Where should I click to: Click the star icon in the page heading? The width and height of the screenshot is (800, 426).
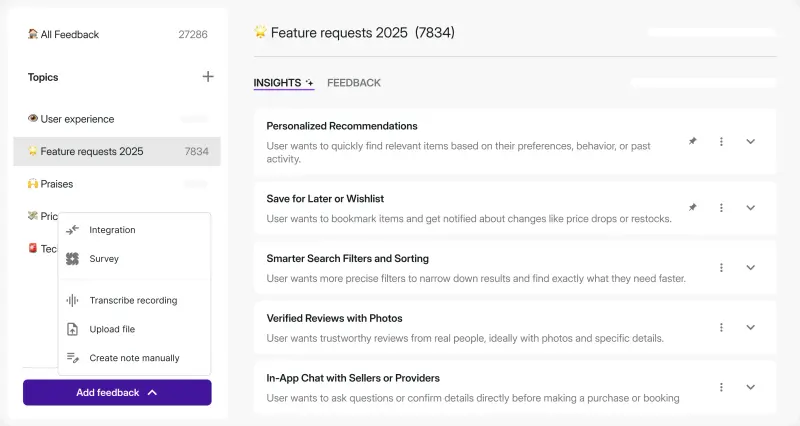pos(260,32)
